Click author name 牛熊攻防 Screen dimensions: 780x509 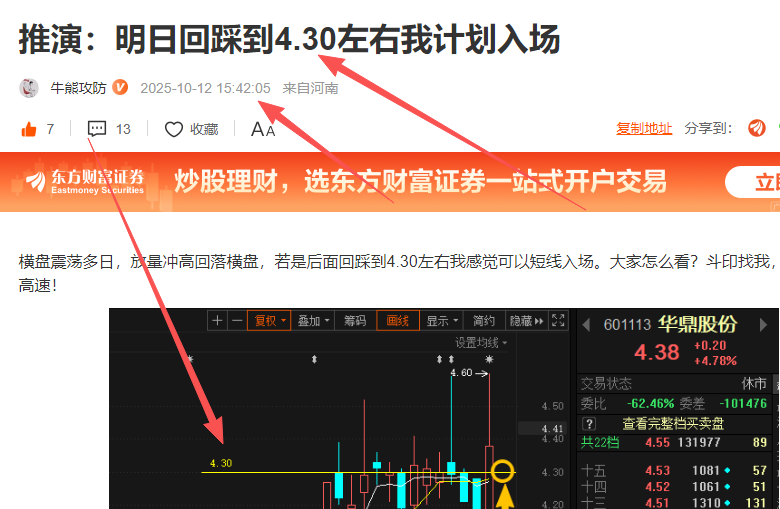pos(79,88)
